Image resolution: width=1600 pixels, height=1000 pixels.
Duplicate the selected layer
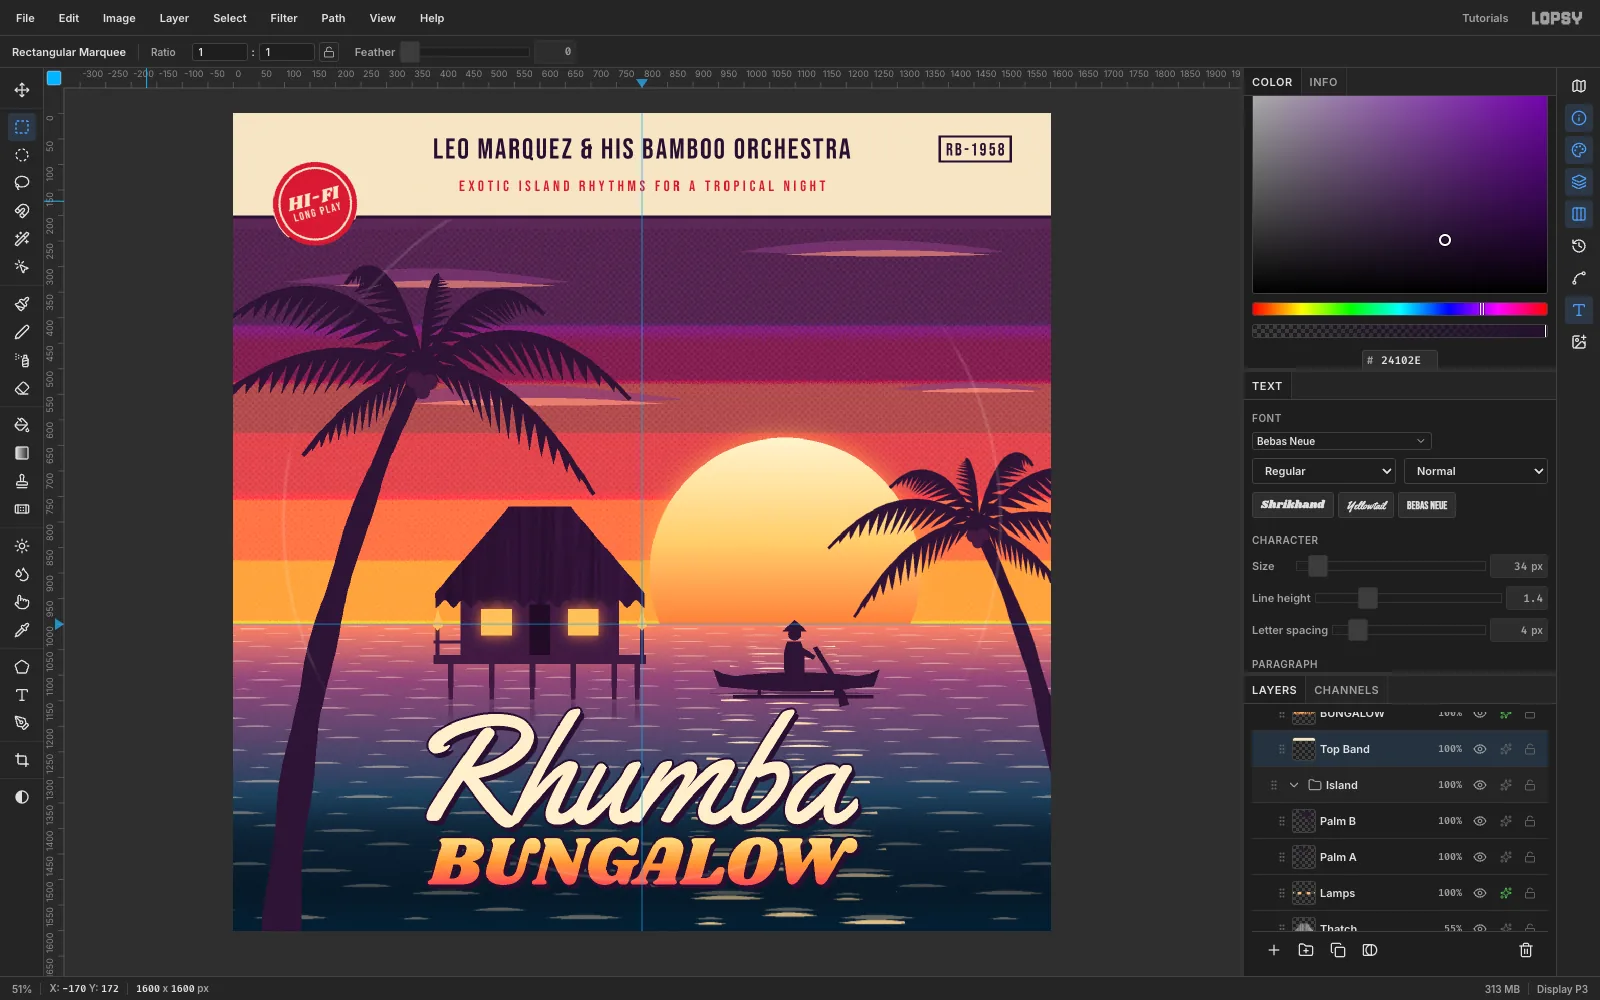(1338, 950)
